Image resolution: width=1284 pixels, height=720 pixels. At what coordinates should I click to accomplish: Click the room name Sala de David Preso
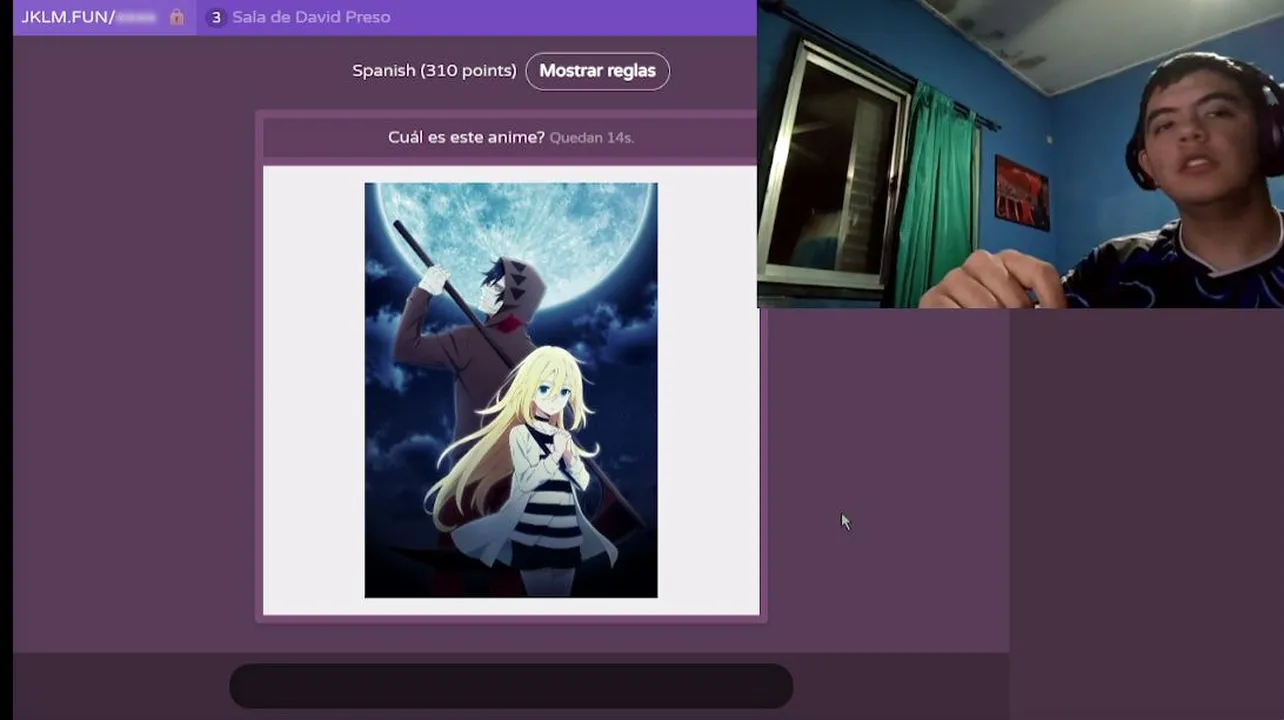[x=311, y=17]
